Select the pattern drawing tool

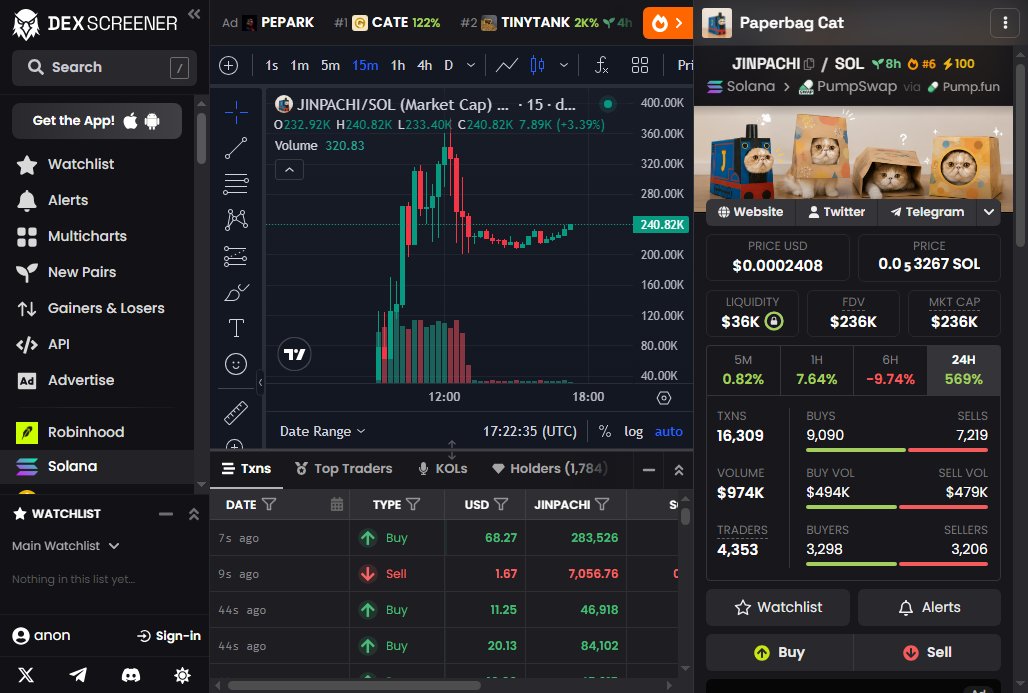pyautogui.click(x=236, y=220)
